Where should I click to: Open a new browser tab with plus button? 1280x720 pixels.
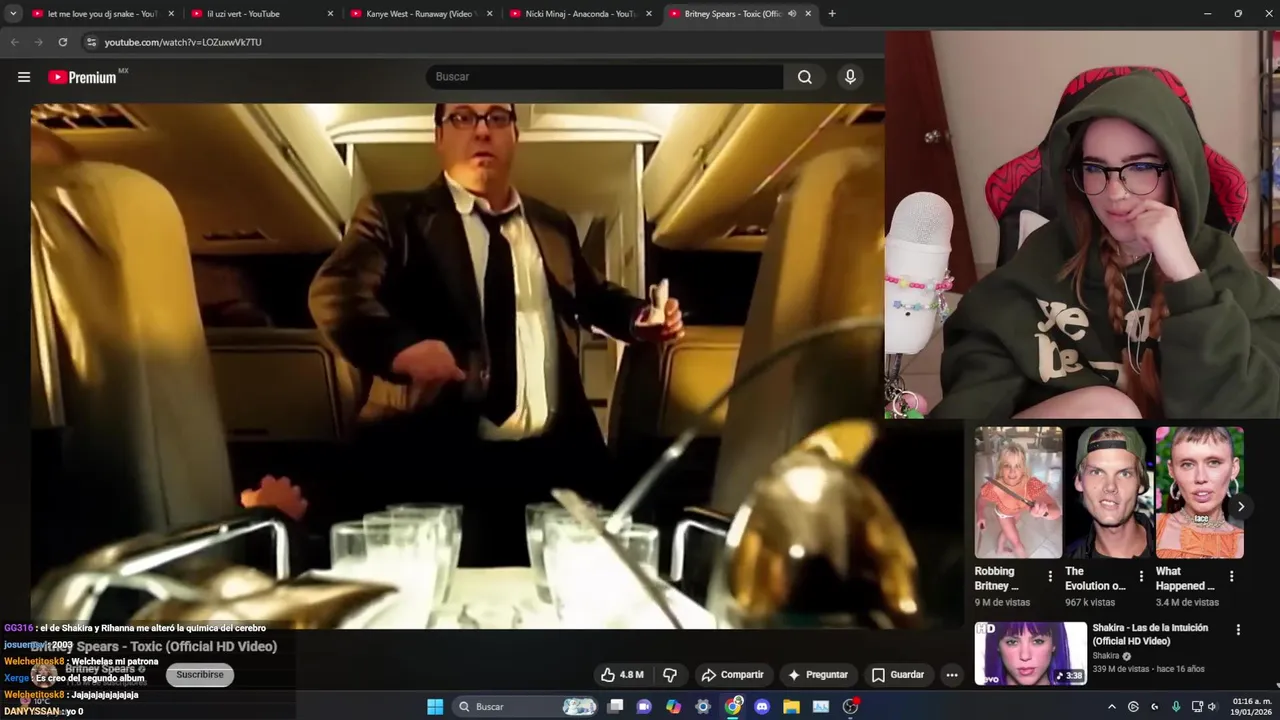832,14
